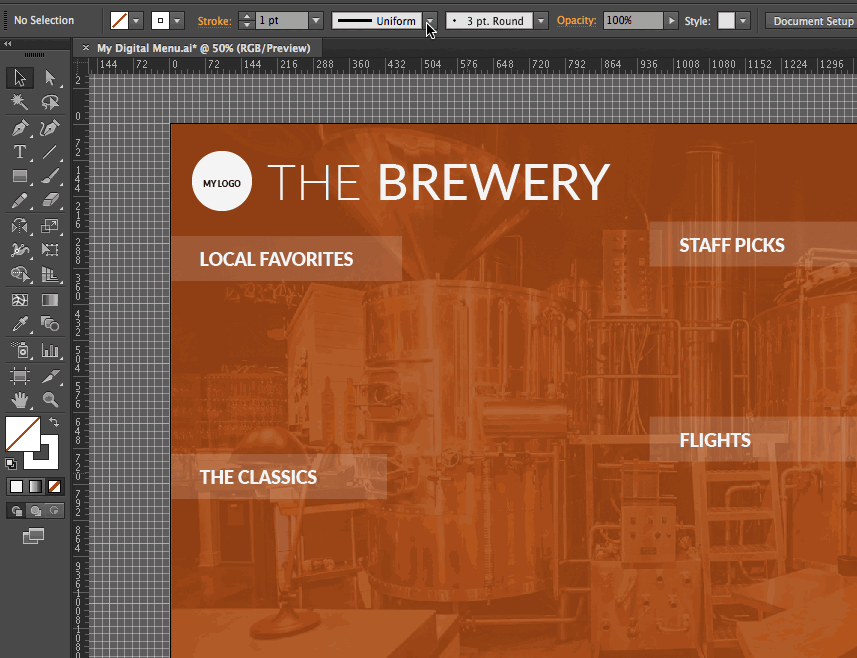Activate the Symbol Sprayer tool
The image size is (857, 658).
point(20,350)
